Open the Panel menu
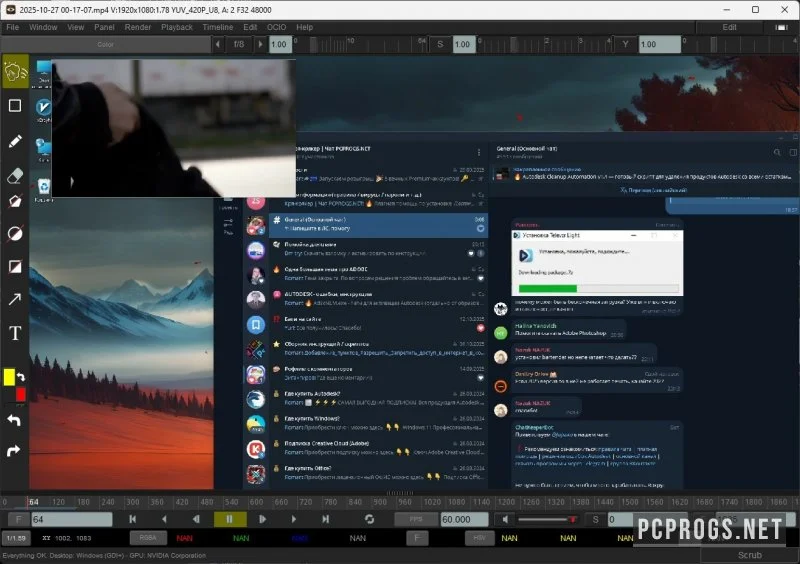Screen dimensions: 800x564 [104, 27]
